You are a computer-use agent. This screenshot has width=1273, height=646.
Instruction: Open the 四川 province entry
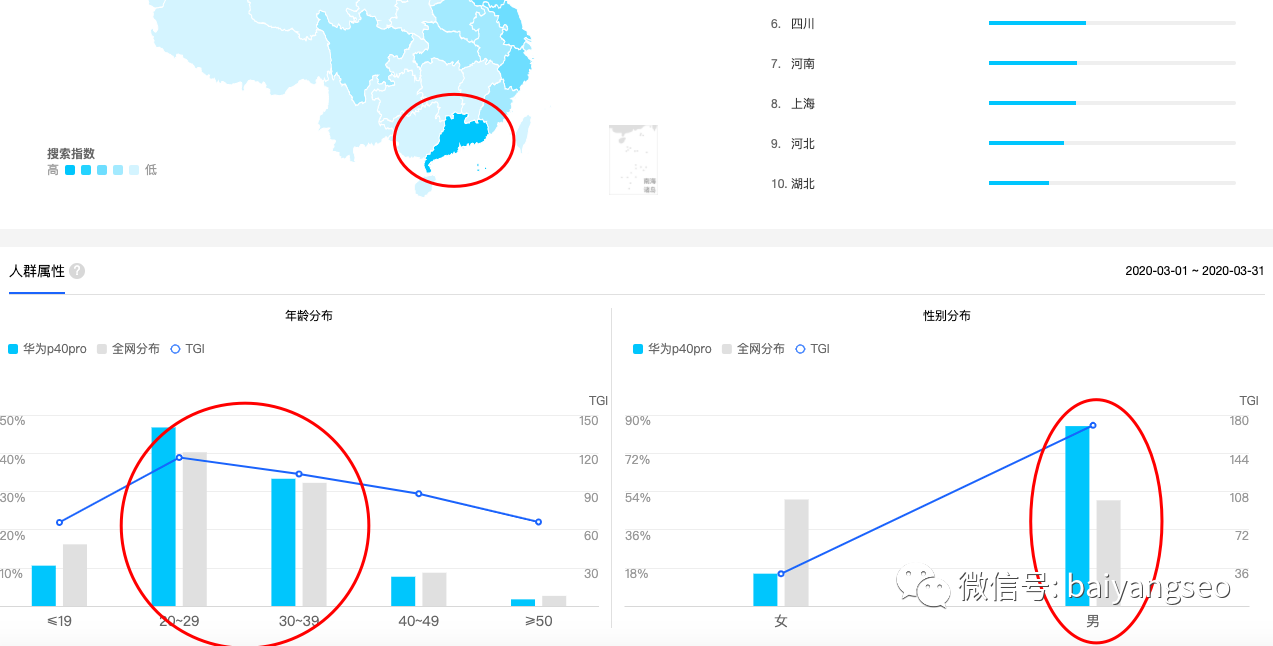(802, 23)
